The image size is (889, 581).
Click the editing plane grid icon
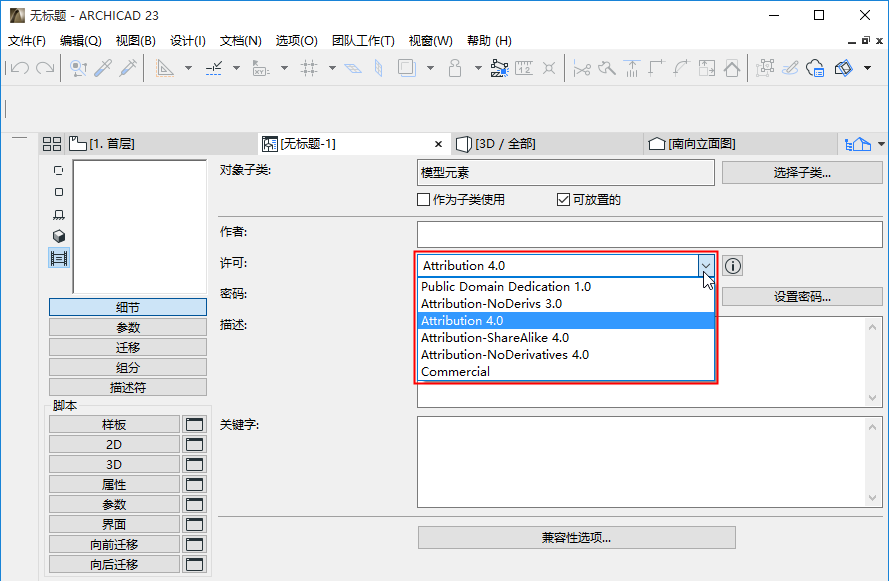[353, 69]
